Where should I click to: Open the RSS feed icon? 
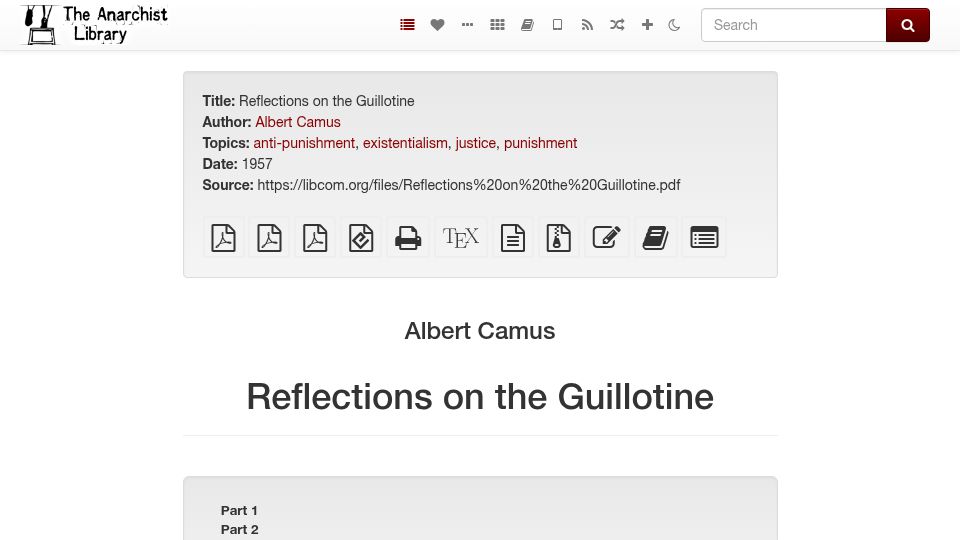(x=587, y=25)
